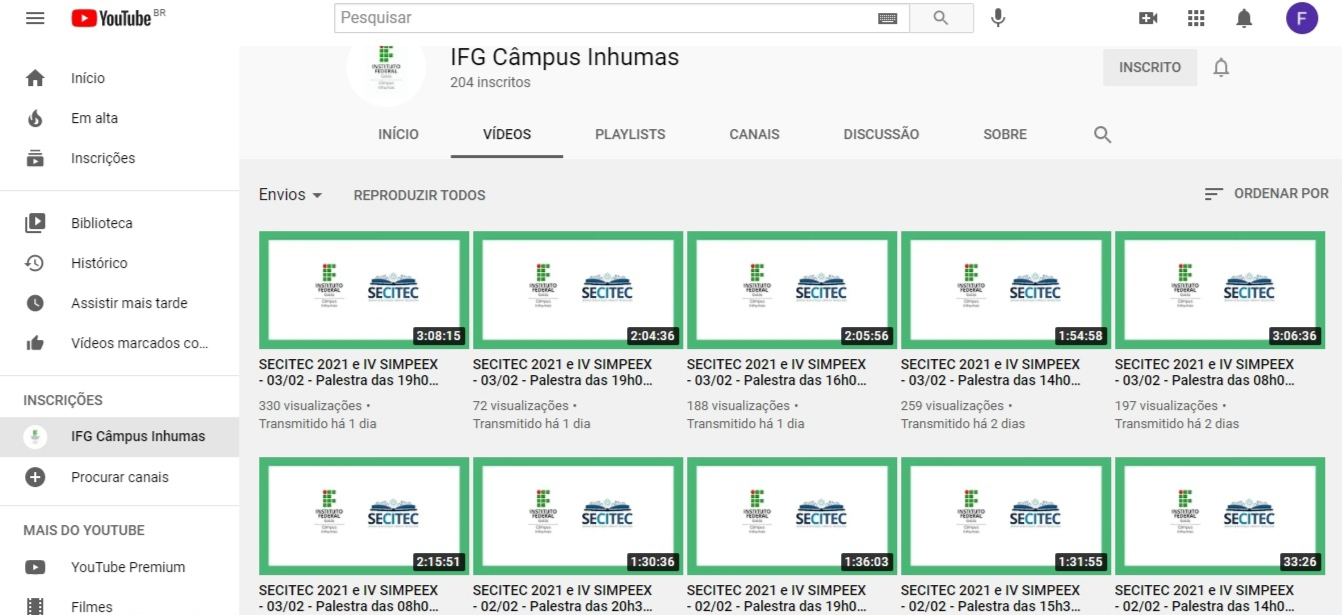The width and height of the screenshot is (1342, 615).
Task: Switch to the PLAYLISTS tab
Action: pyautogui.click(x=630, y=134)
